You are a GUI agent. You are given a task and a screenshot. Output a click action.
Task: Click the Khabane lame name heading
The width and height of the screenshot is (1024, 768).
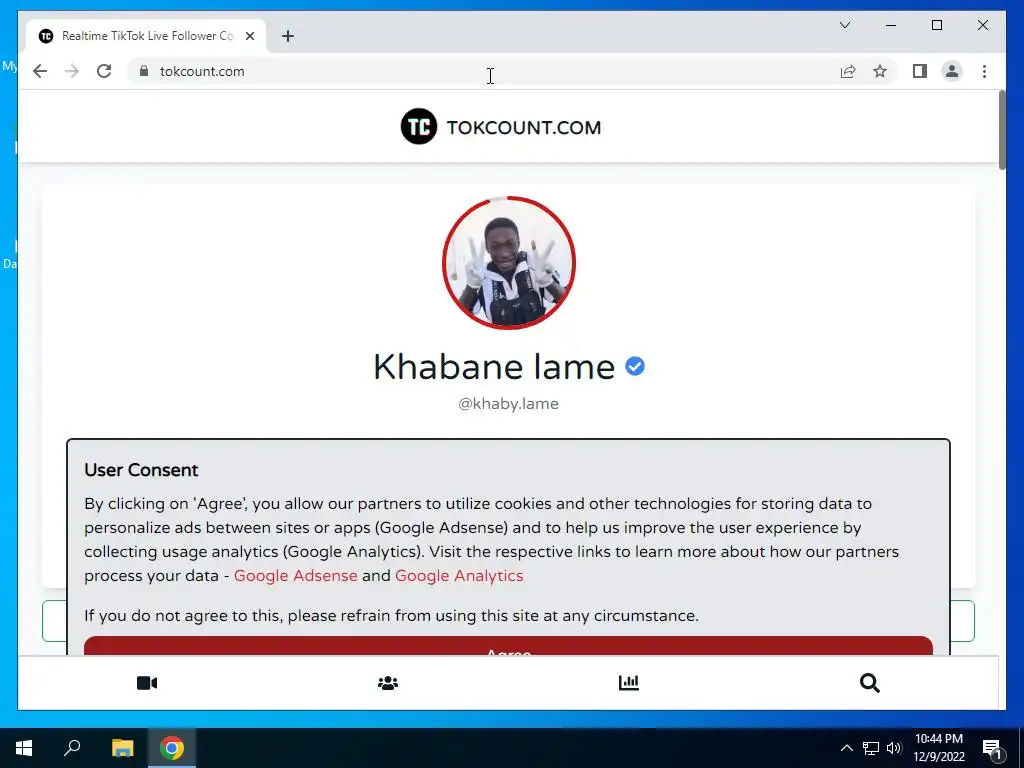(x=494, y=366)
